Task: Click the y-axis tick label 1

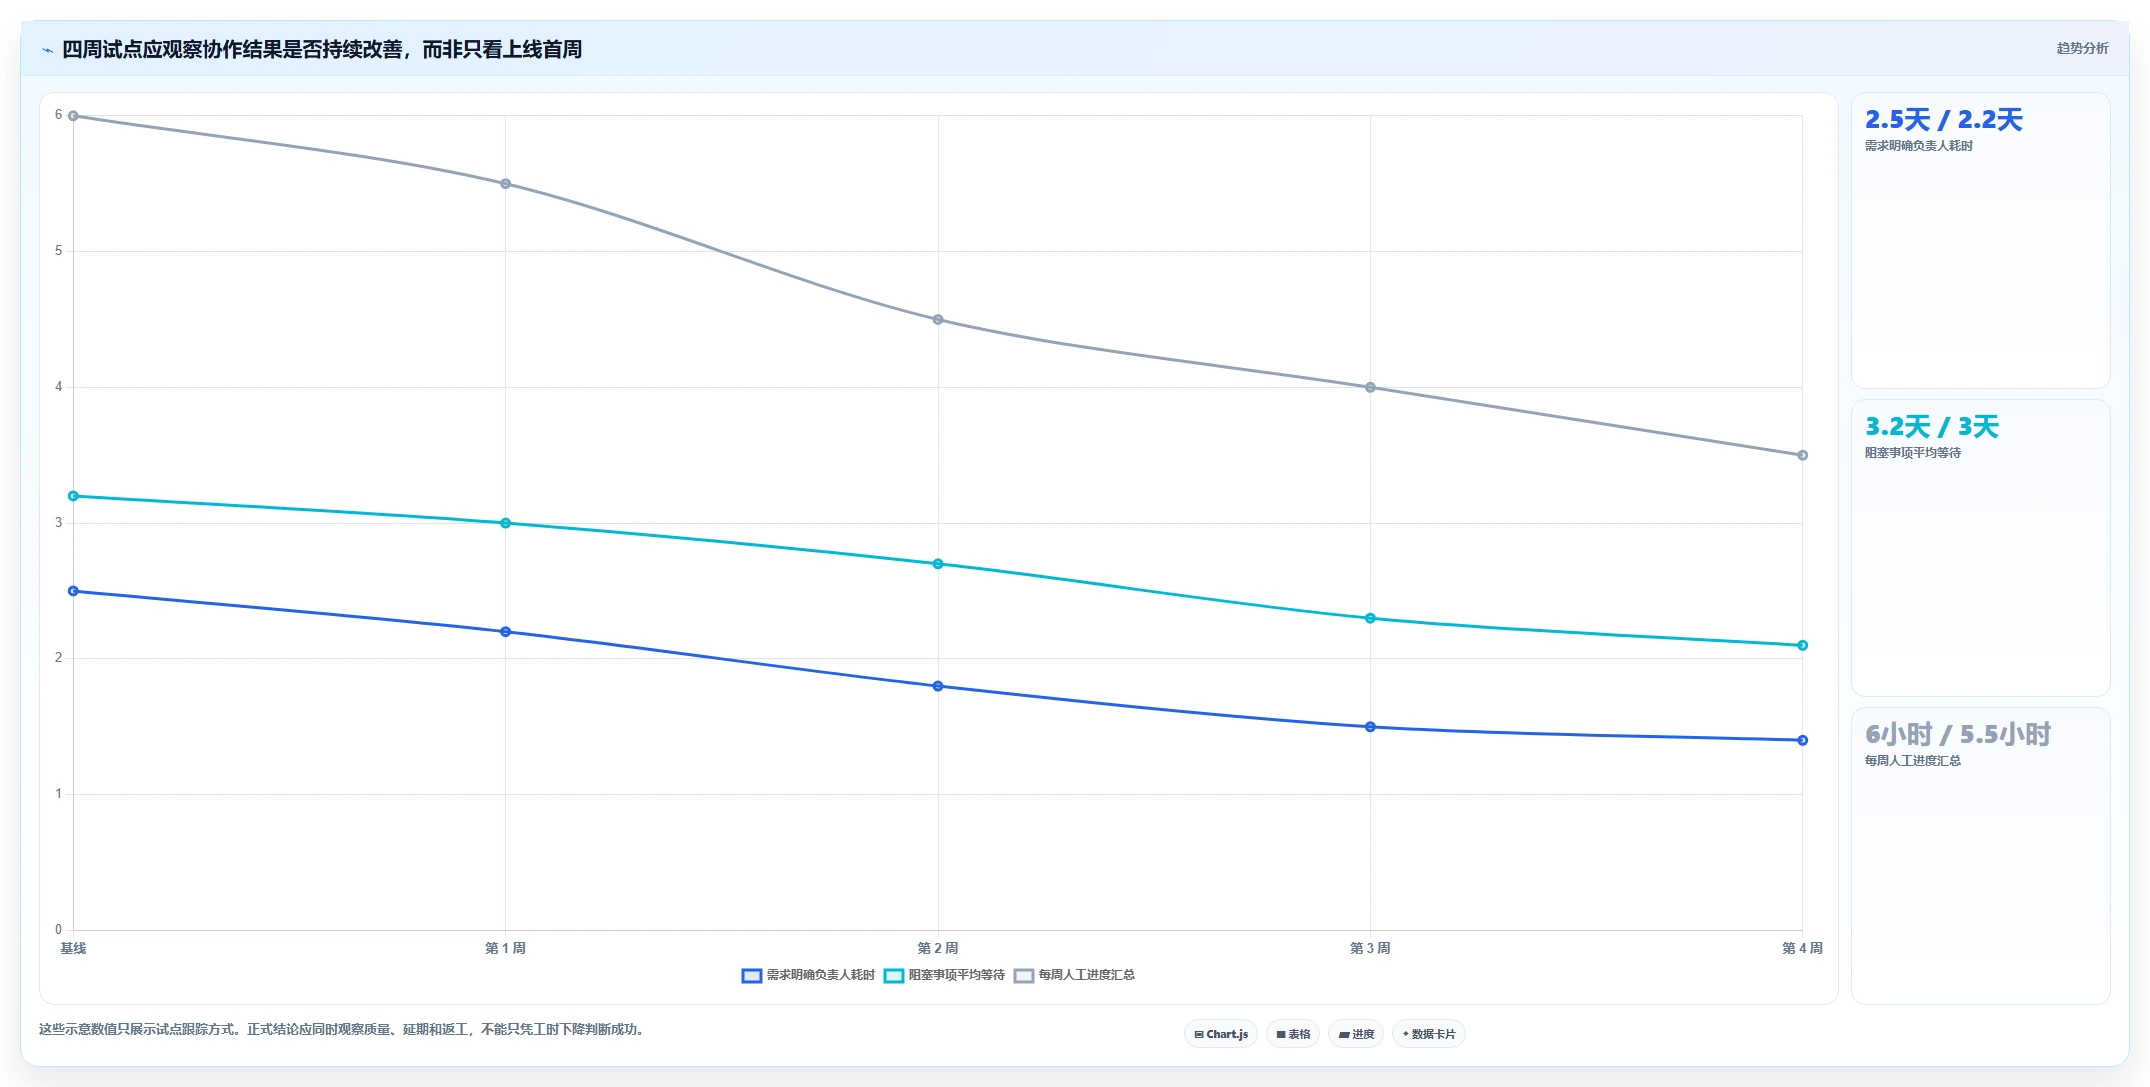Action: click(58, 794)
